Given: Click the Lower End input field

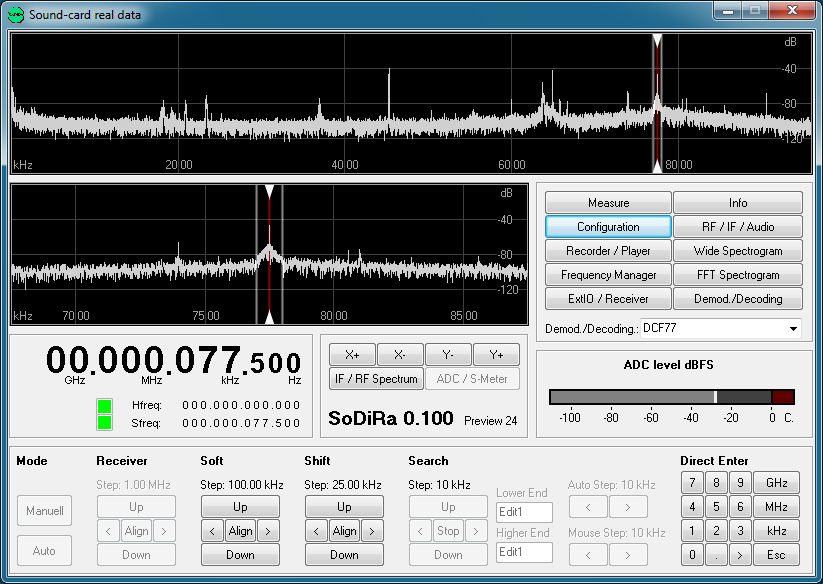Looking at the screenshot, I should [x=524, y=512].
